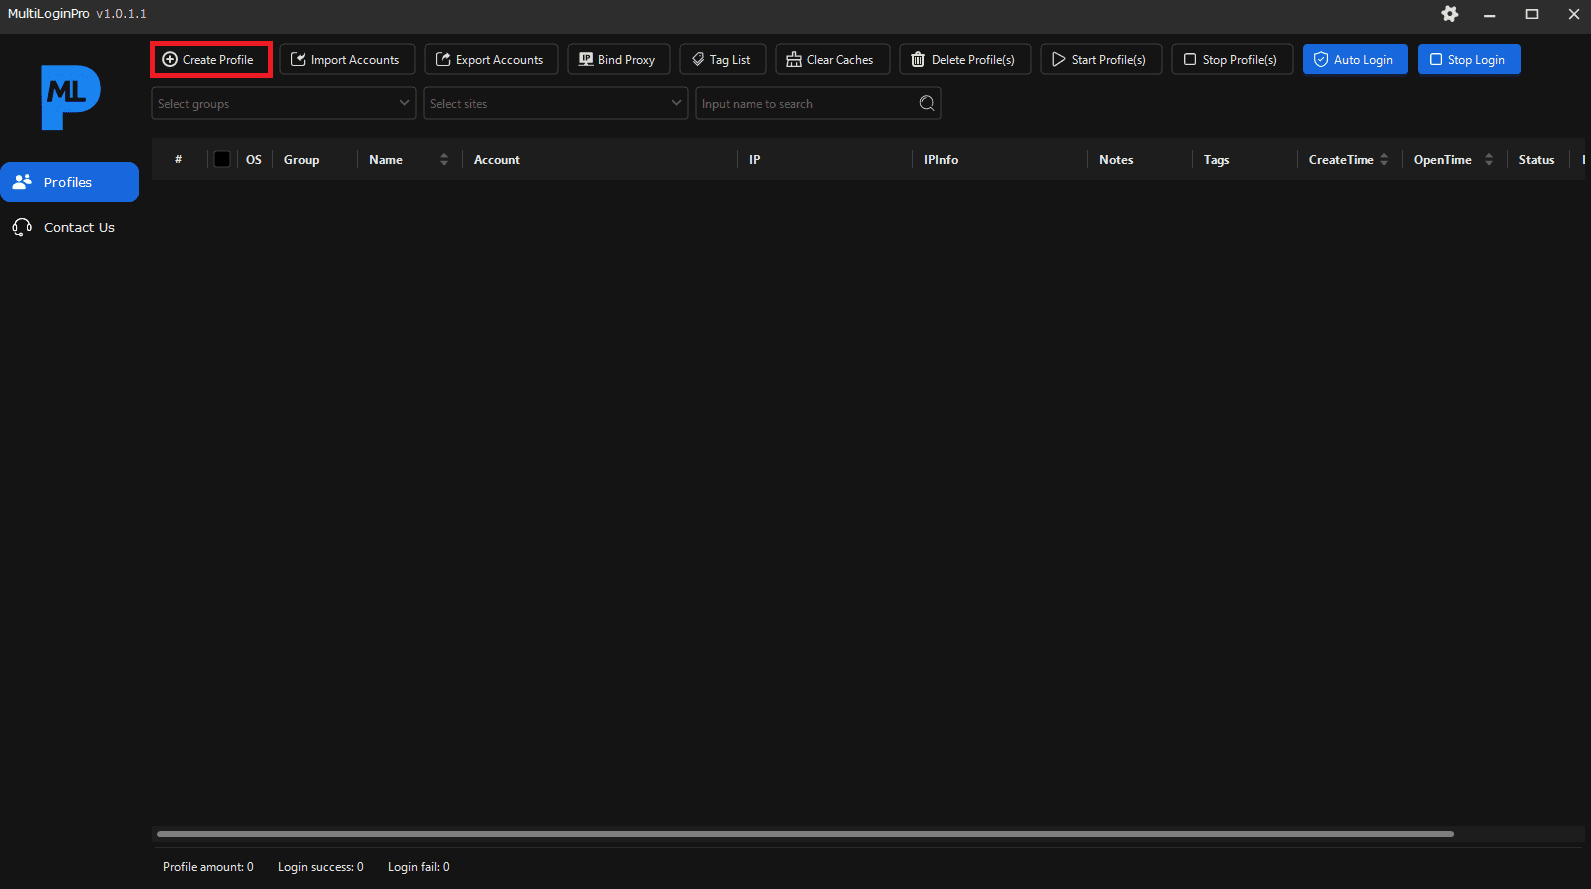Open Import Accounts
Viewport: 1591px width, 889px height.
click(347, 59)
